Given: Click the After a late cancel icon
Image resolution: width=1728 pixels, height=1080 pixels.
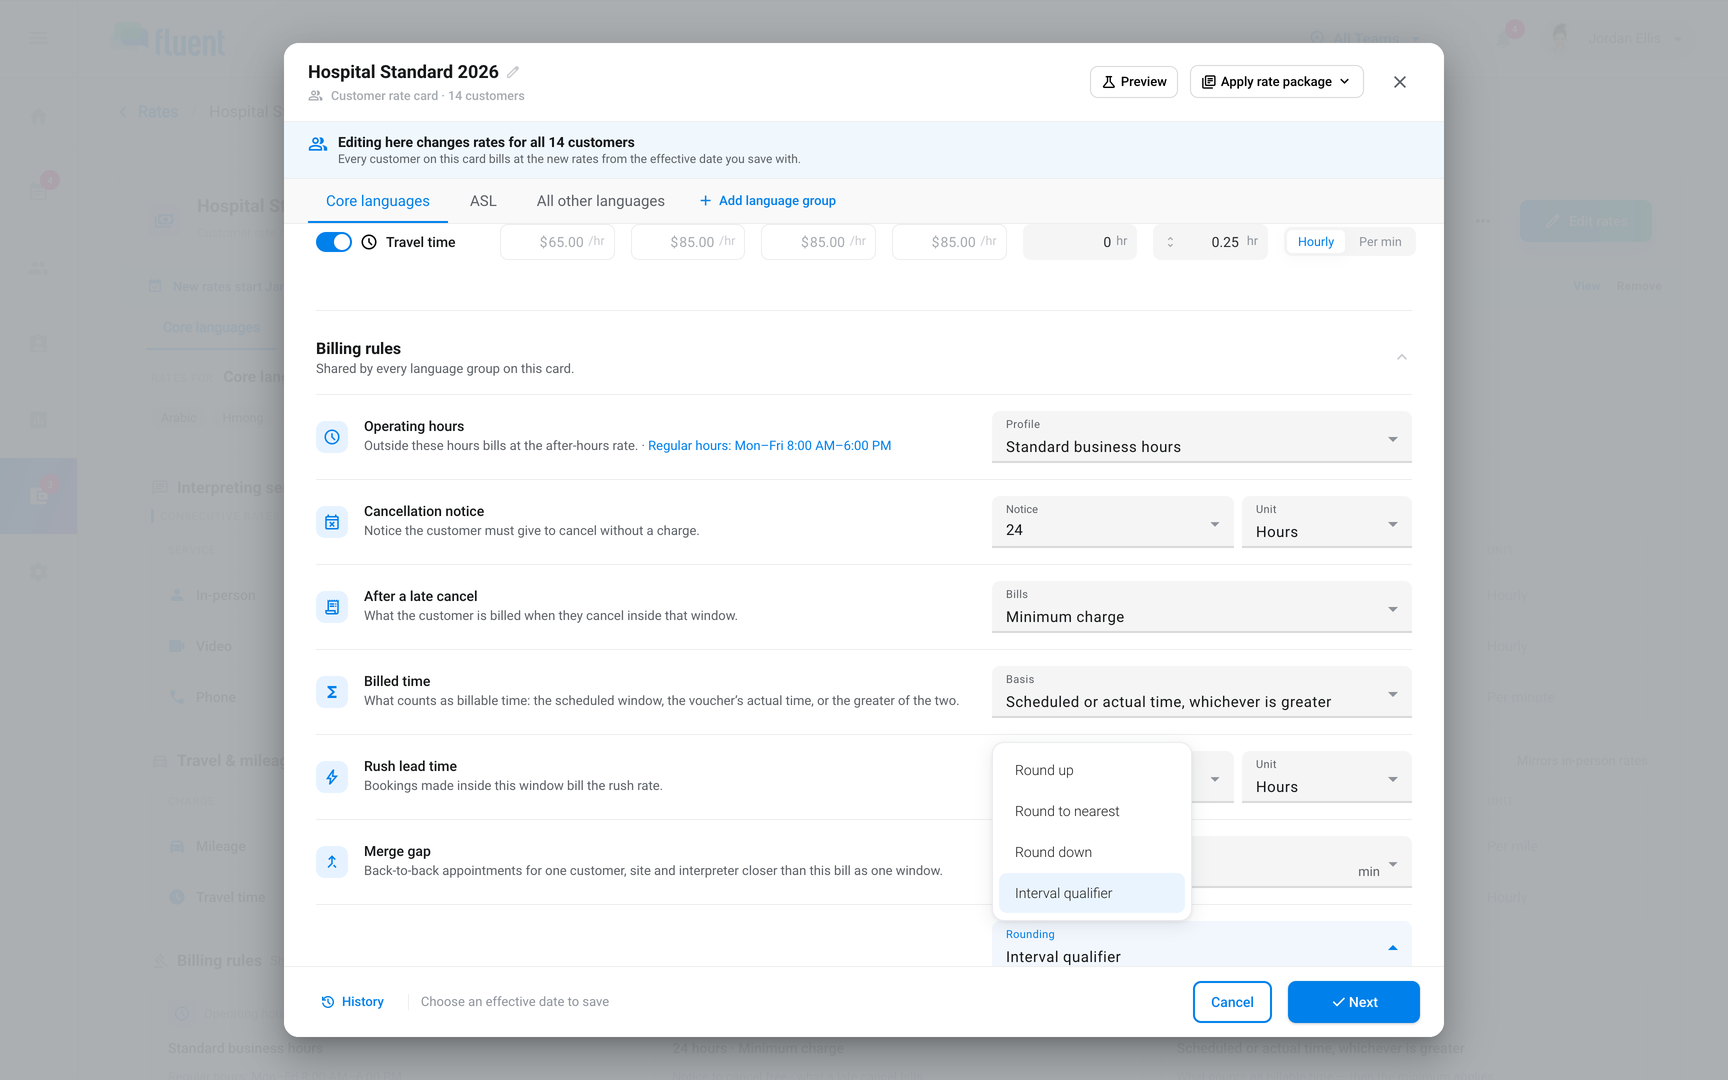Looking at the screenshot, I should (332, 607).
